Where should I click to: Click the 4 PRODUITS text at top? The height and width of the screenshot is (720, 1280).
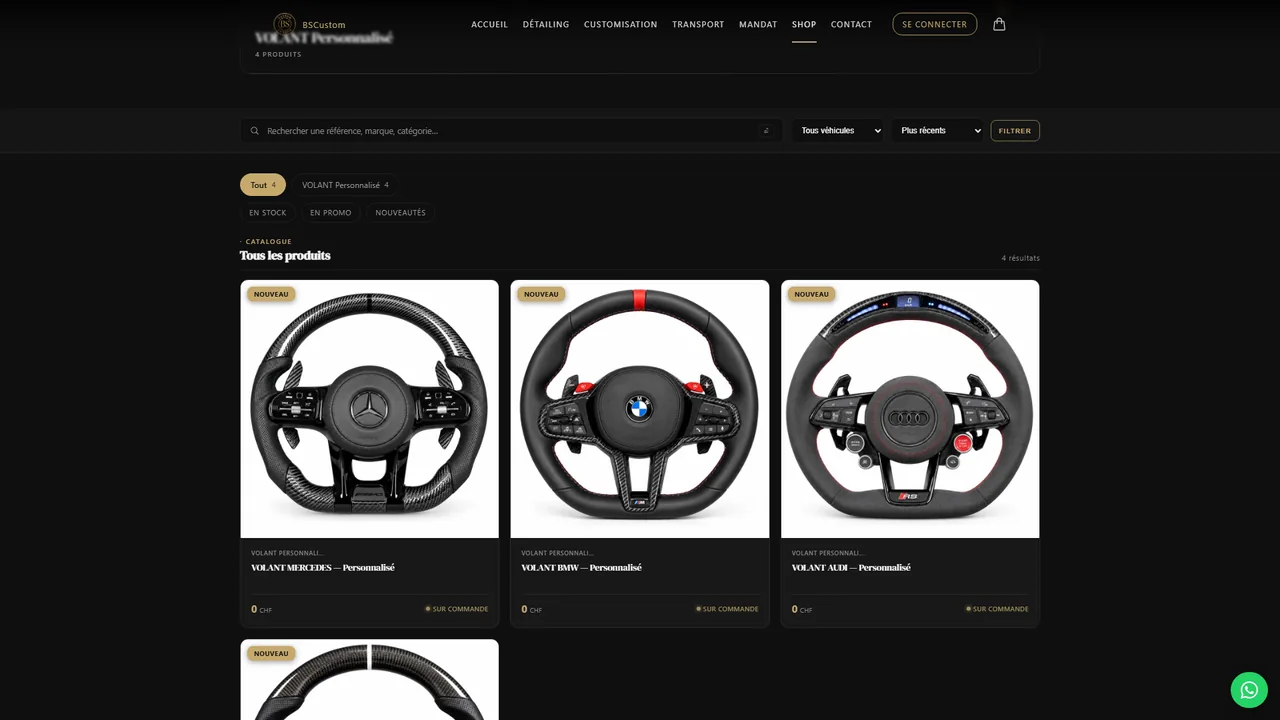coord(278,54)
